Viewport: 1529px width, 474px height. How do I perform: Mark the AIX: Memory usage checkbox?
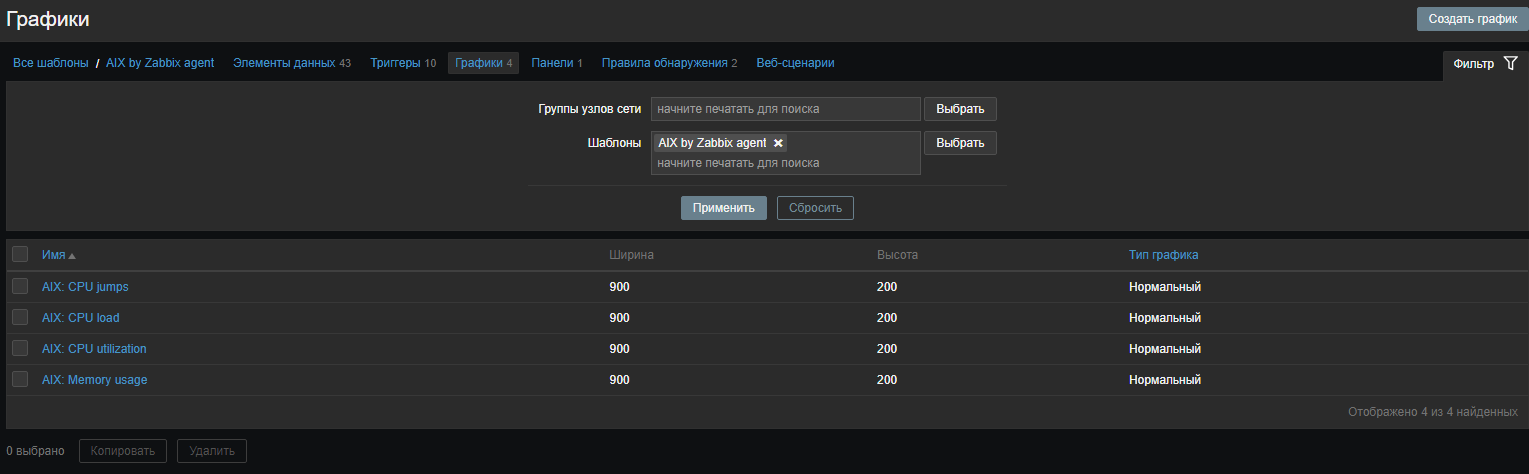[x=20, y=380]
